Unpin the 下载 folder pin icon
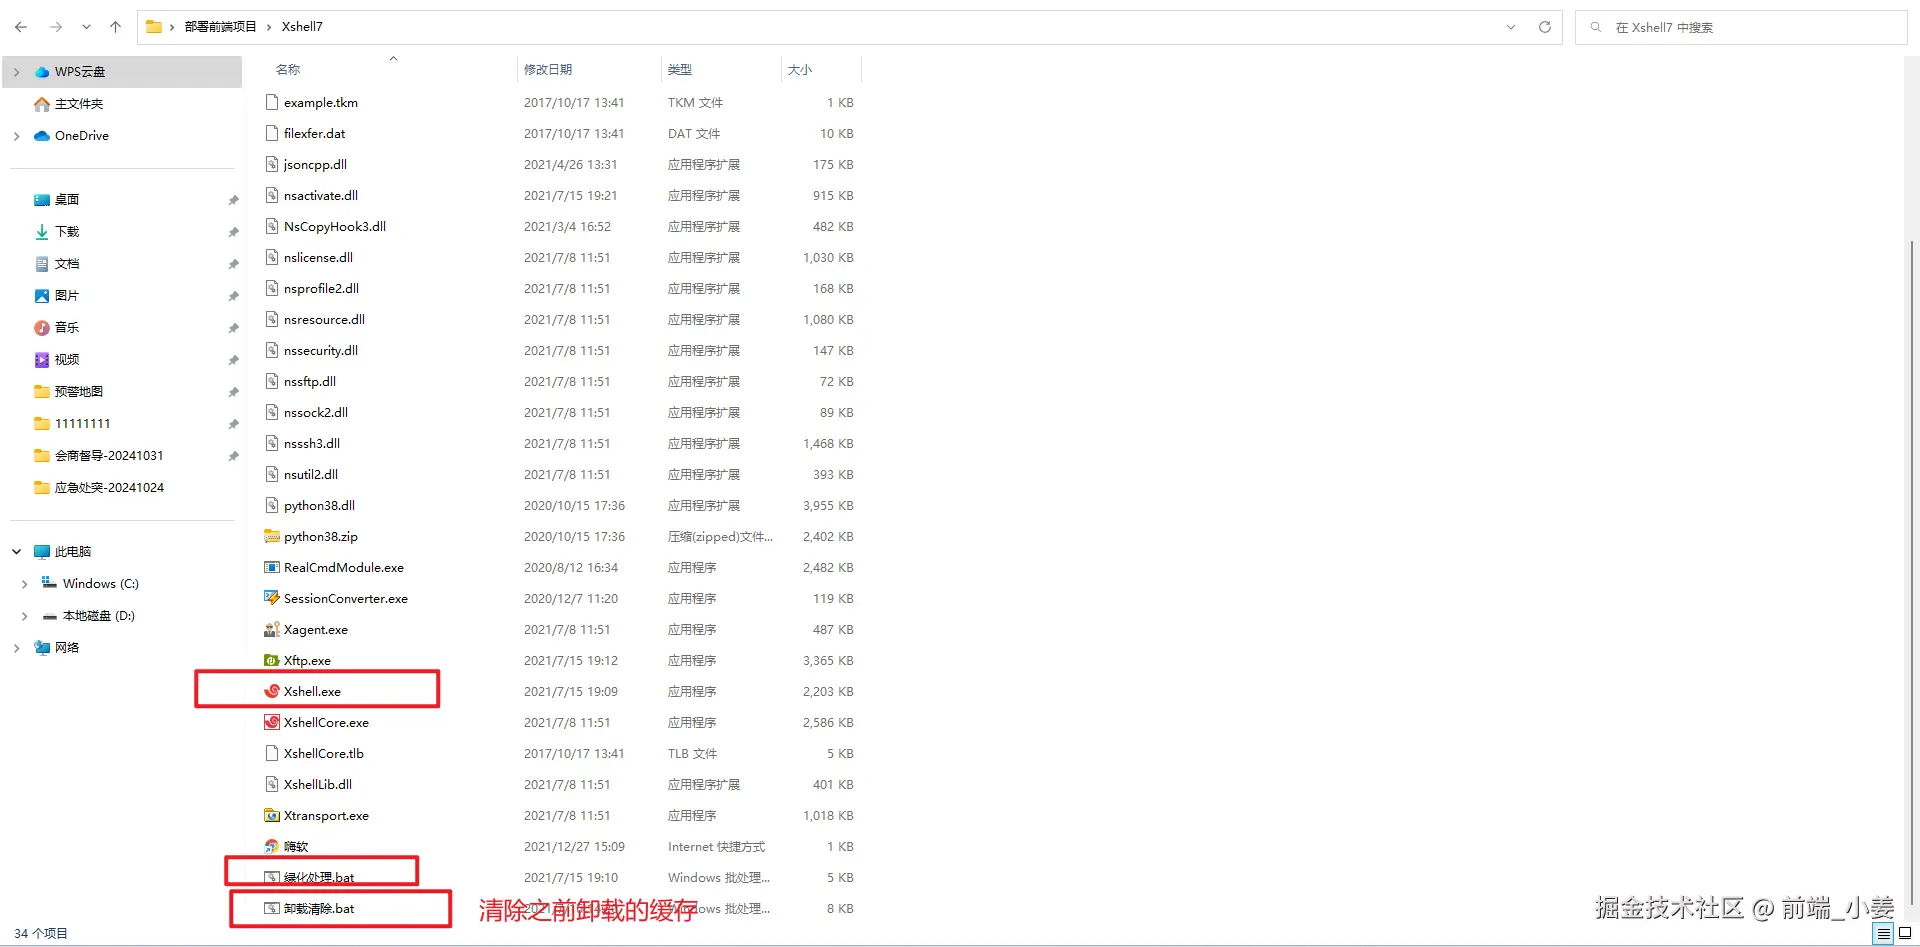This screenshot has height=947, width=1920. [232, 232]
